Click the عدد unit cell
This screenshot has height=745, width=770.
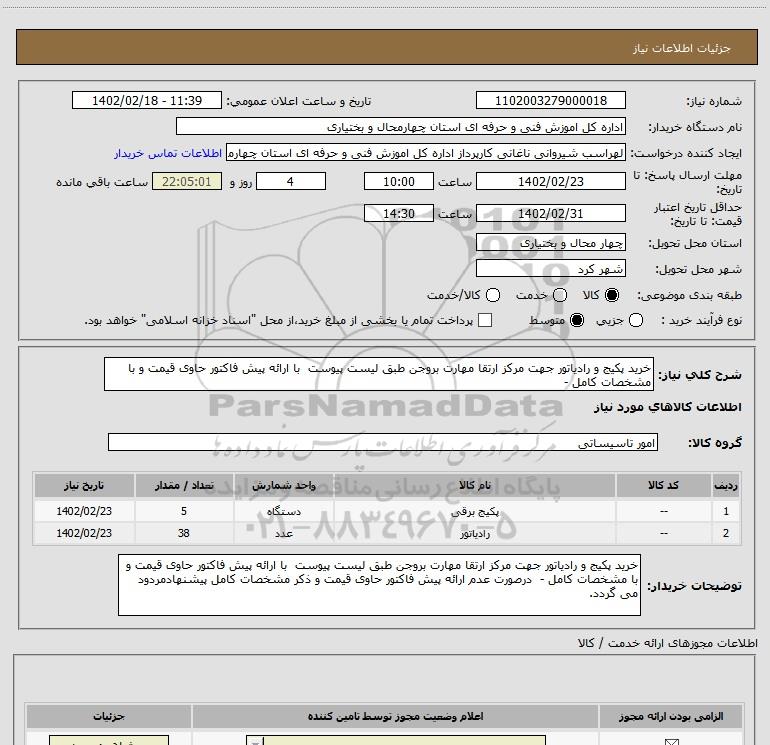tap(284, 533)
